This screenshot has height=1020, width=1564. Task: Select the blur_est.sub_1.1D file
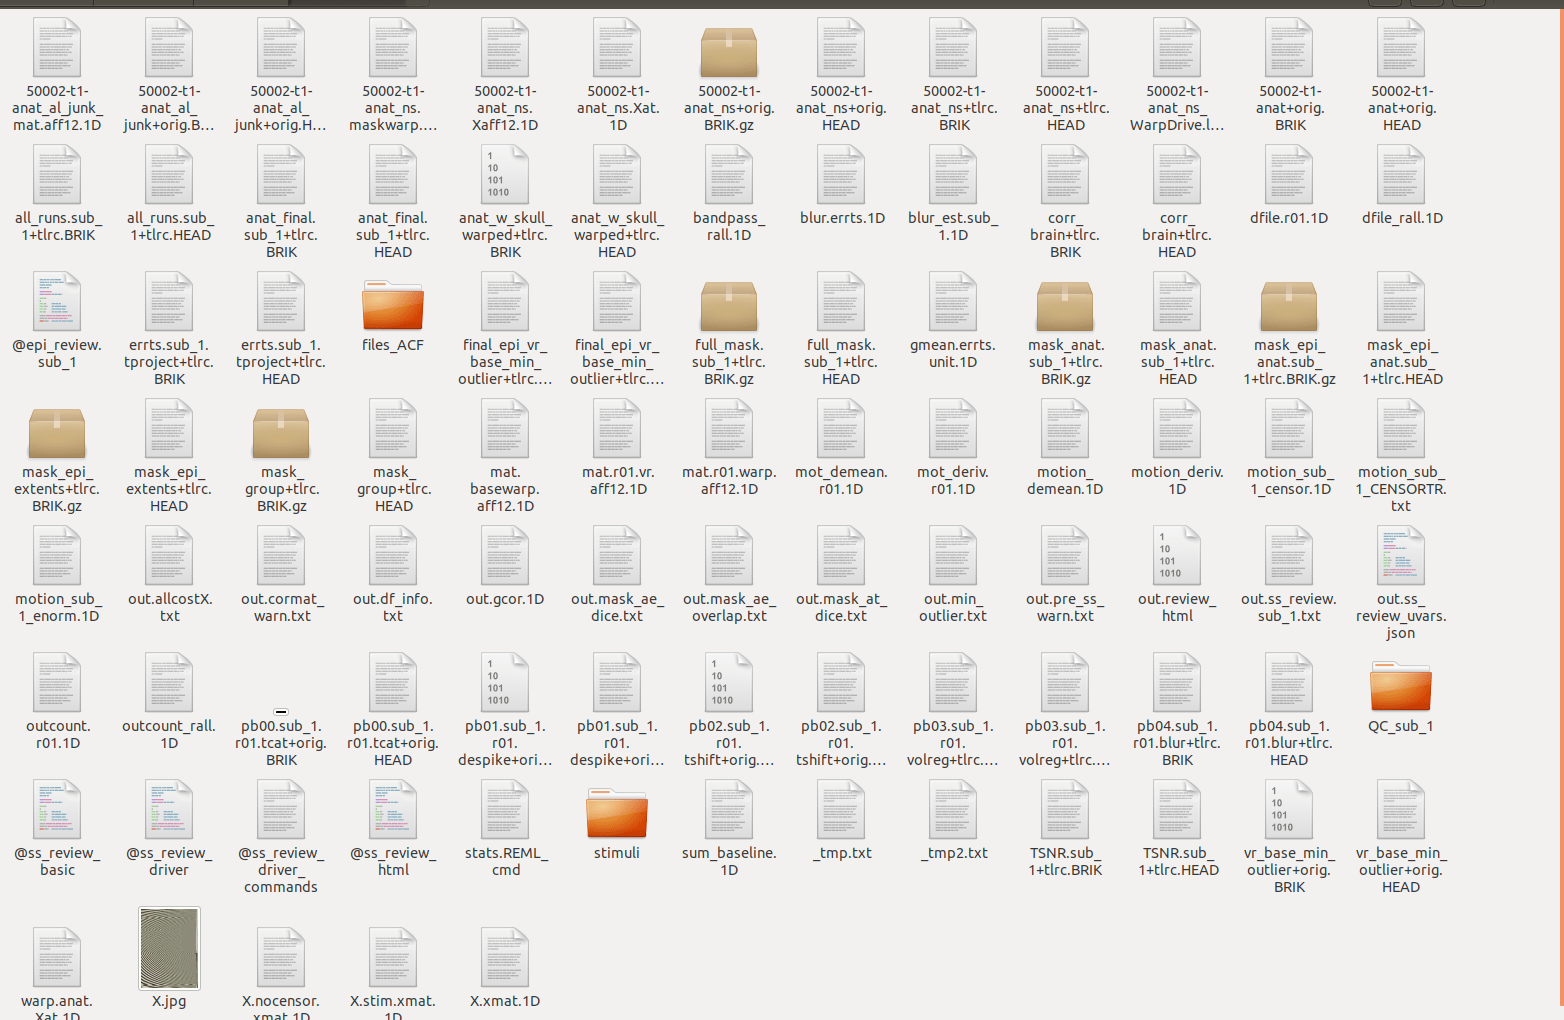point(953,174)
